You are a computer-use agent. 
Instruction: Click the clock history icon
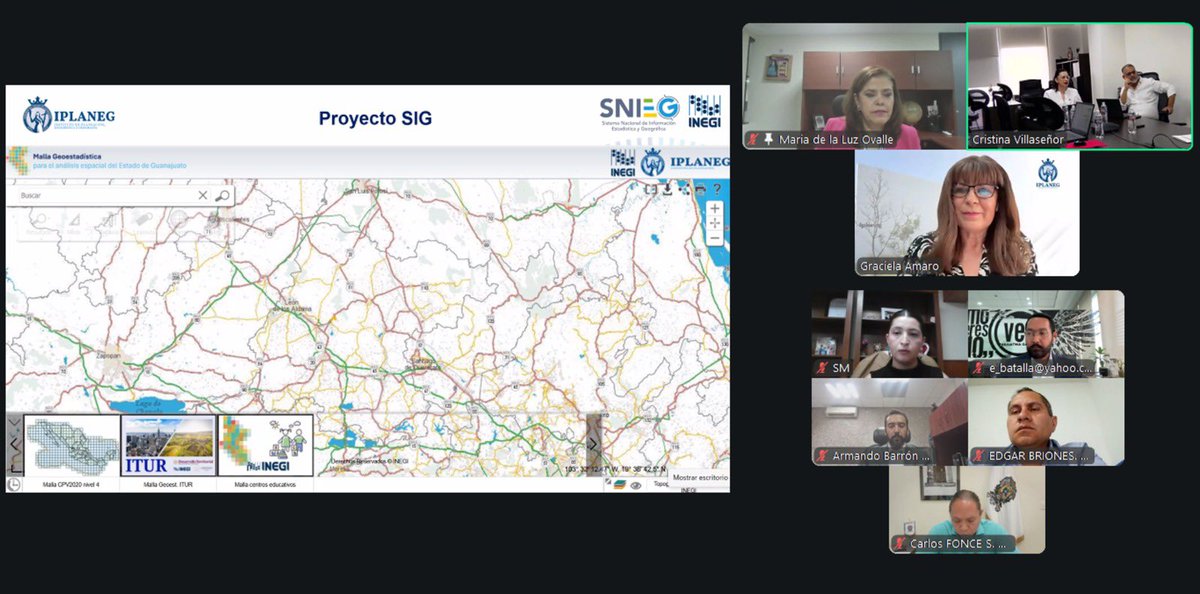pyautogui.click(x=14, y=484)
